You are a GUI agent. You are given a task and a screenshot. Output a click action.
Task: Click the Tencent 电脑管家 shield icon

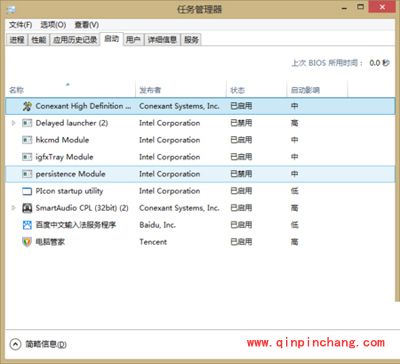[27, 242]
